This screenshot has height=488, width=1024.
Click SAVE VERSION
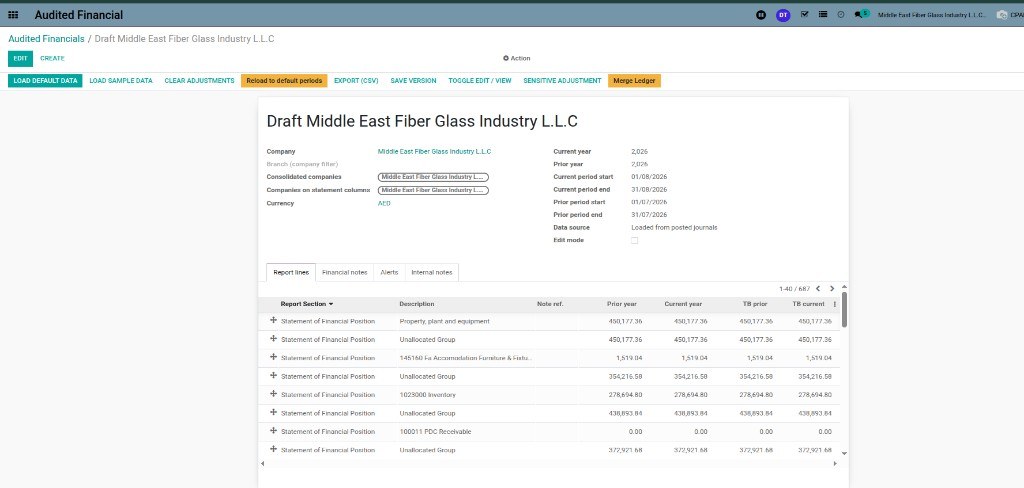point(413,81)
